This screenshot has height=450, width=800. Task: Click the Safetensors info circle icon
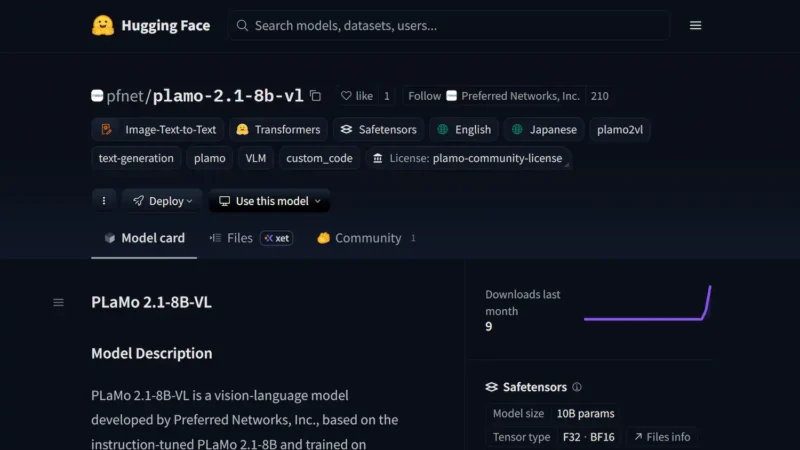[577, 387]
